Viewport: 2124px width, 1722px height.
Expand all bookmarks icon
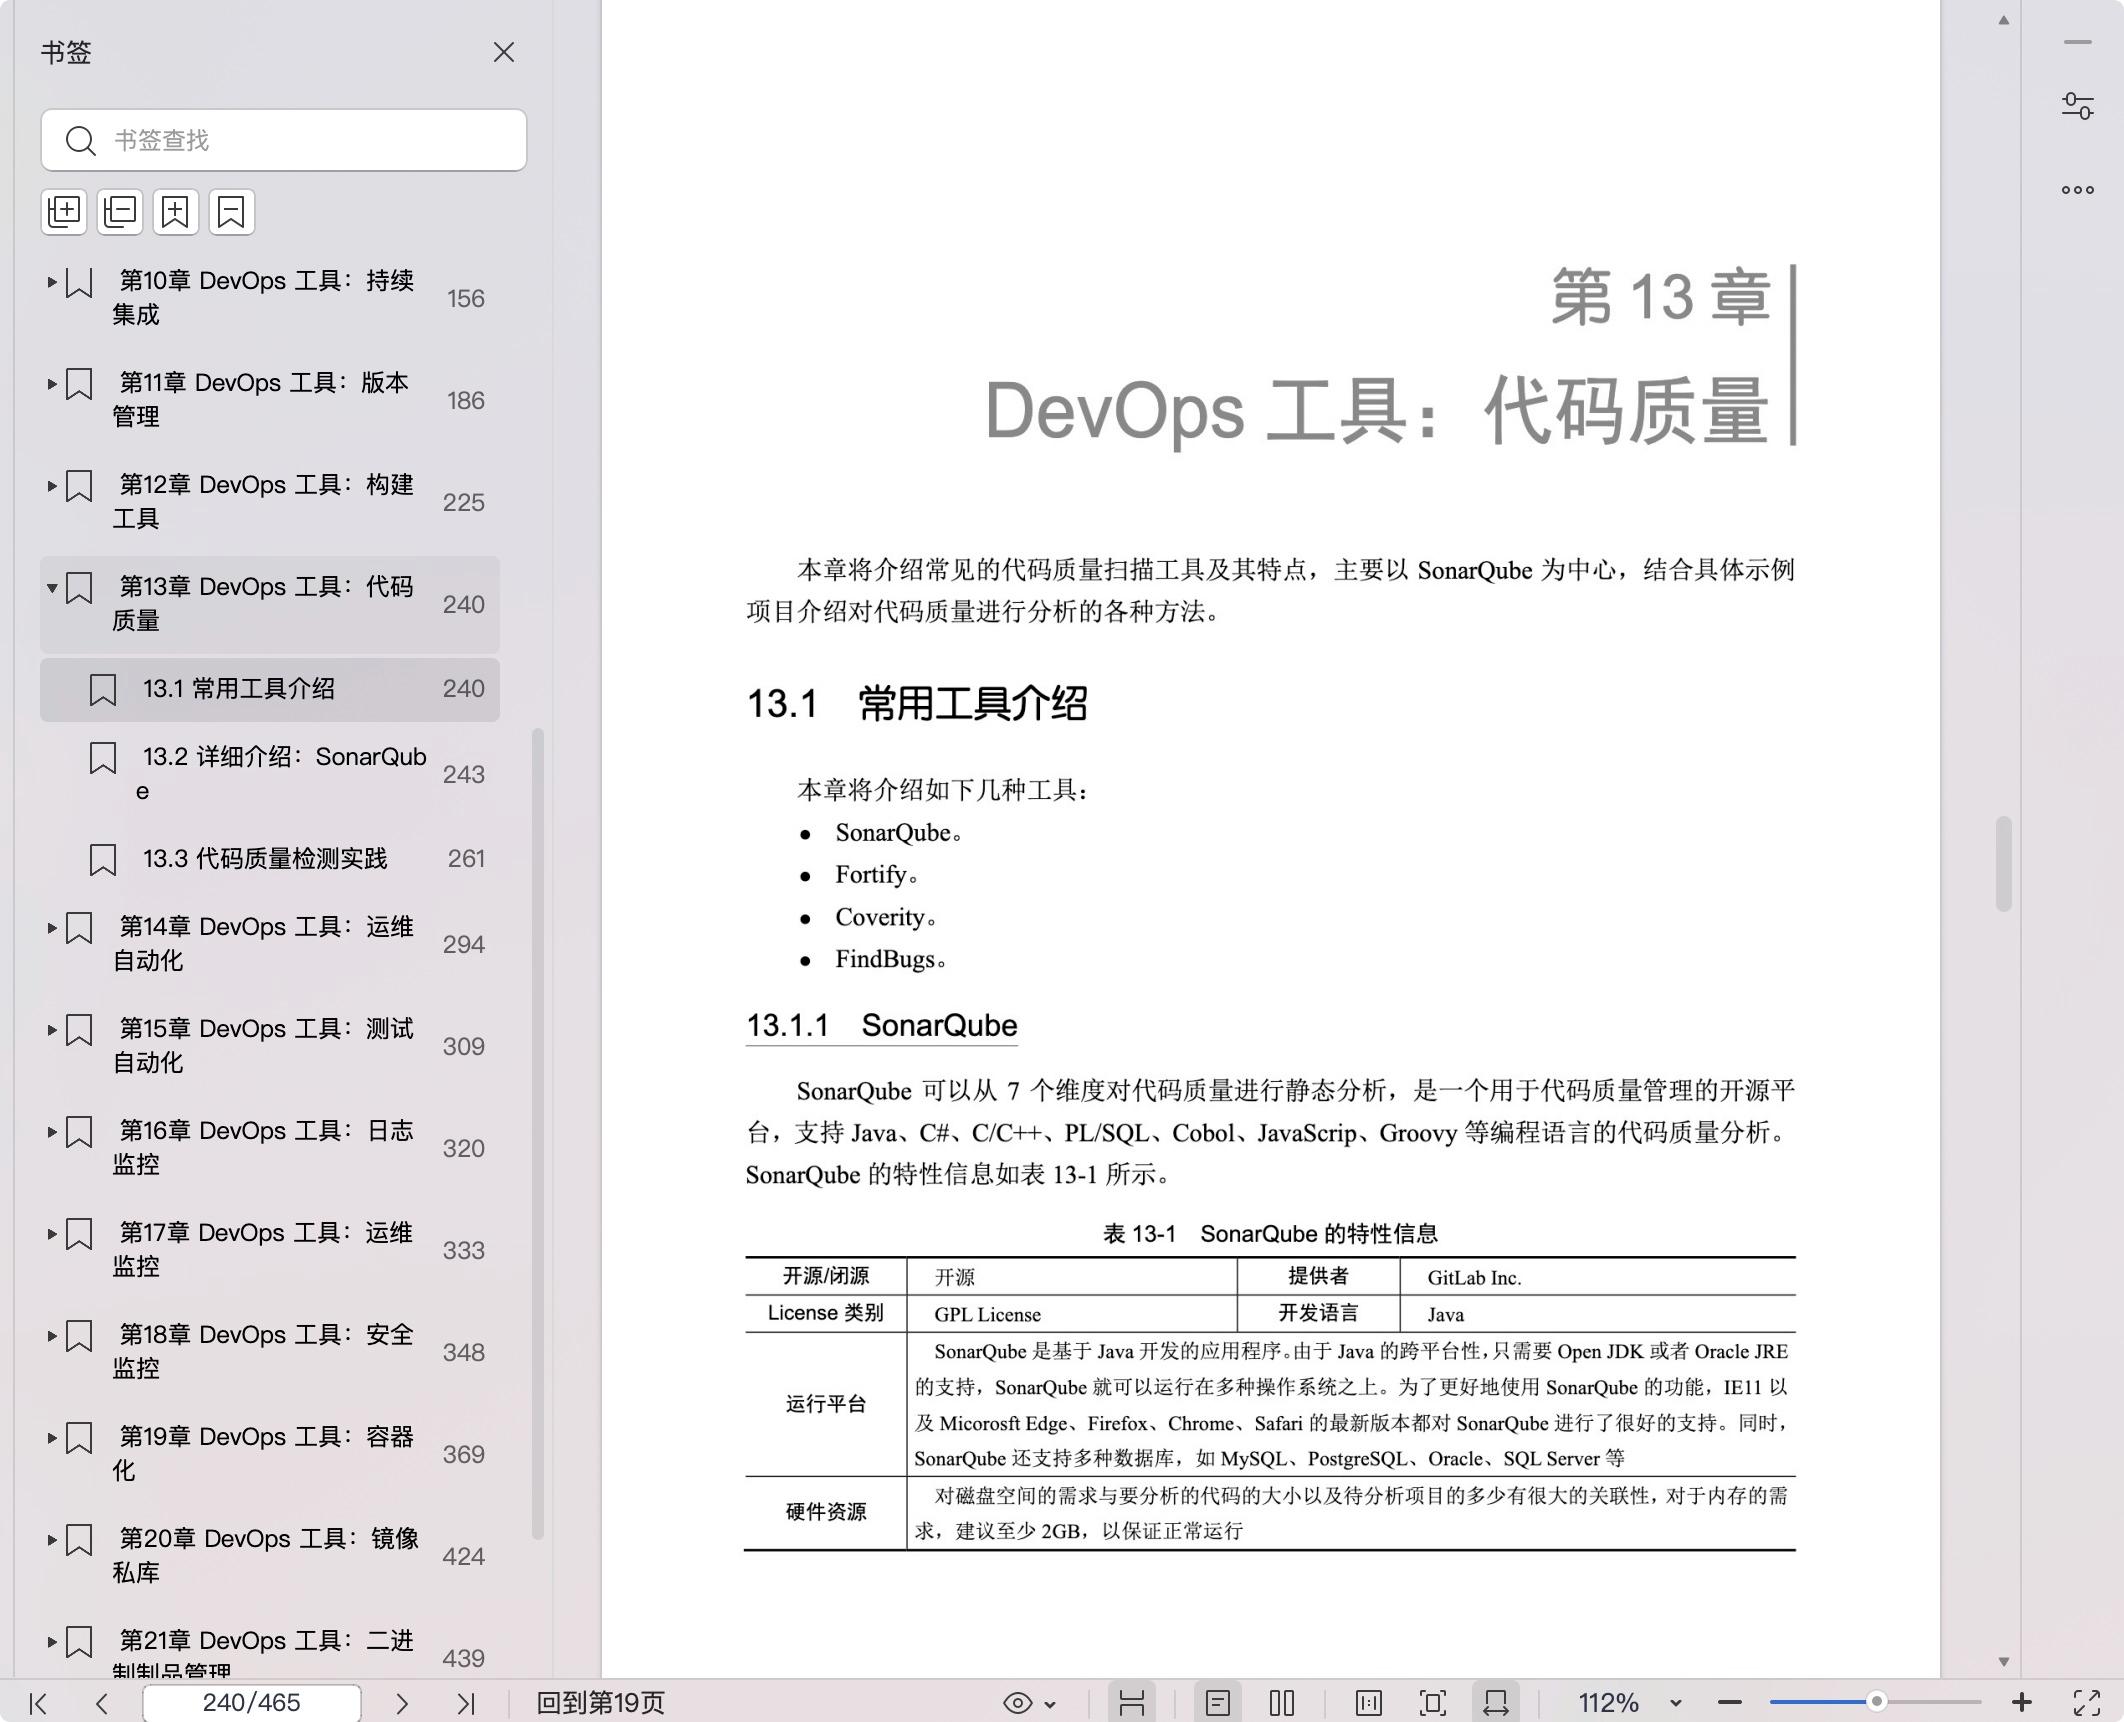coord(64,212)
